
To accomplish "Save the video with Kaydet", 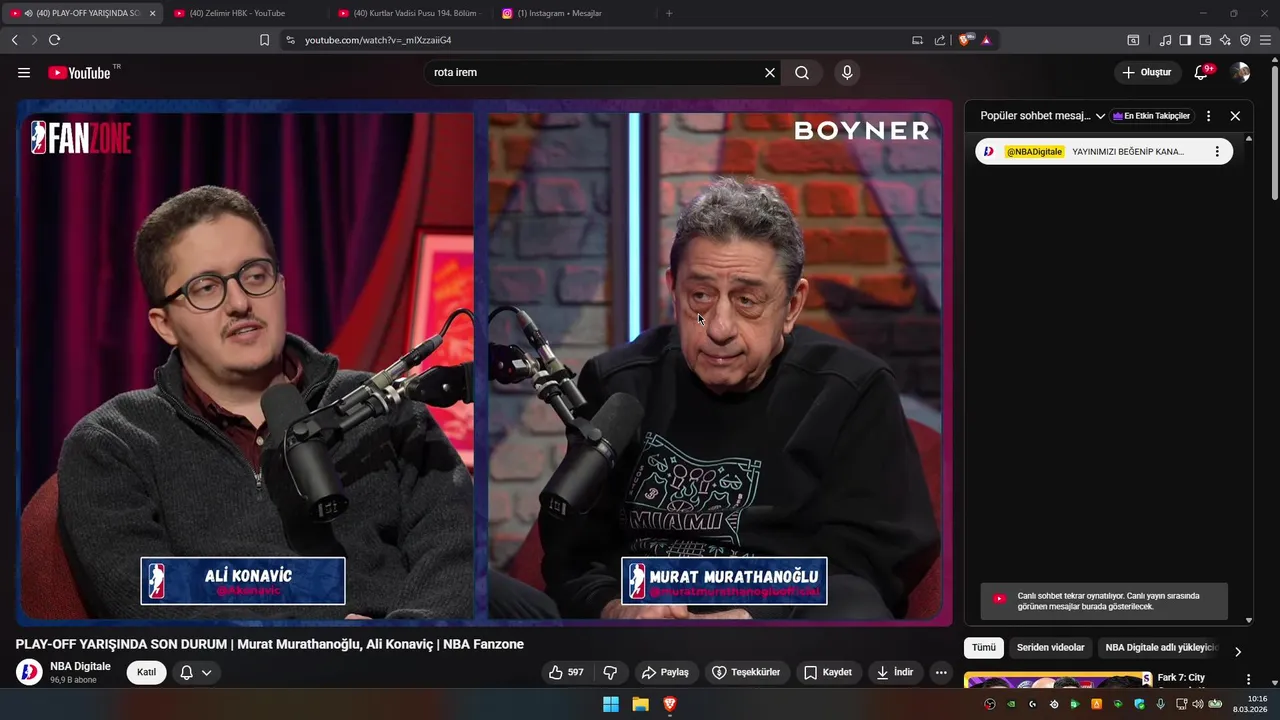I will tap(828, 672).
